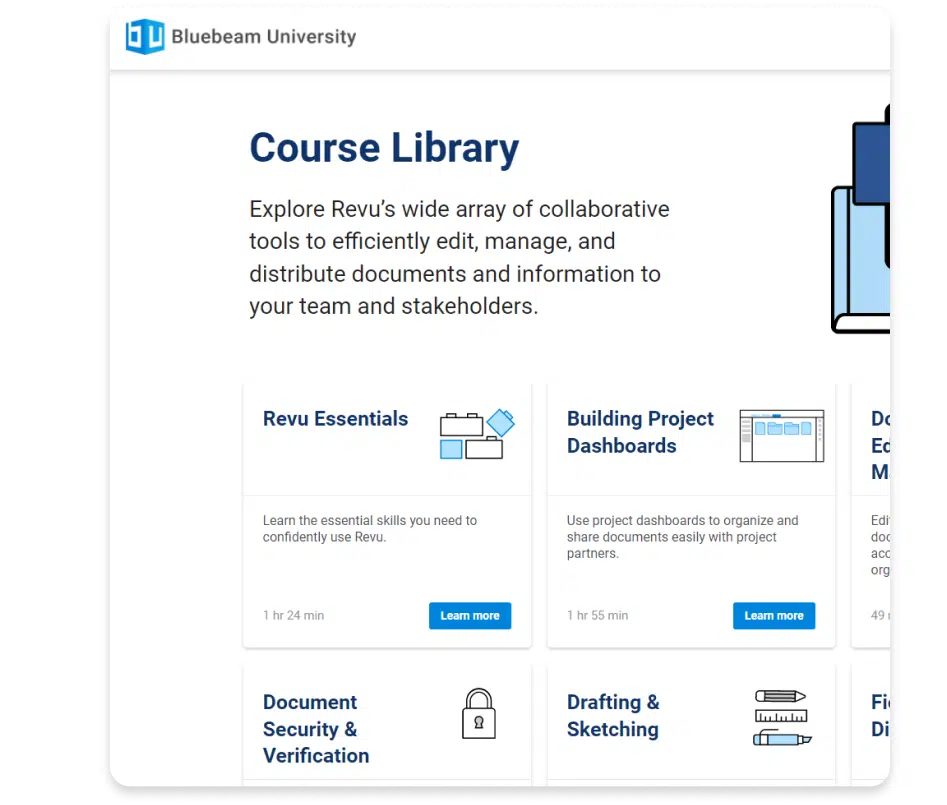Screen dimensions: 947x805
Task: Click the 1 hr 24 min duration label
Action: (293, 616)
